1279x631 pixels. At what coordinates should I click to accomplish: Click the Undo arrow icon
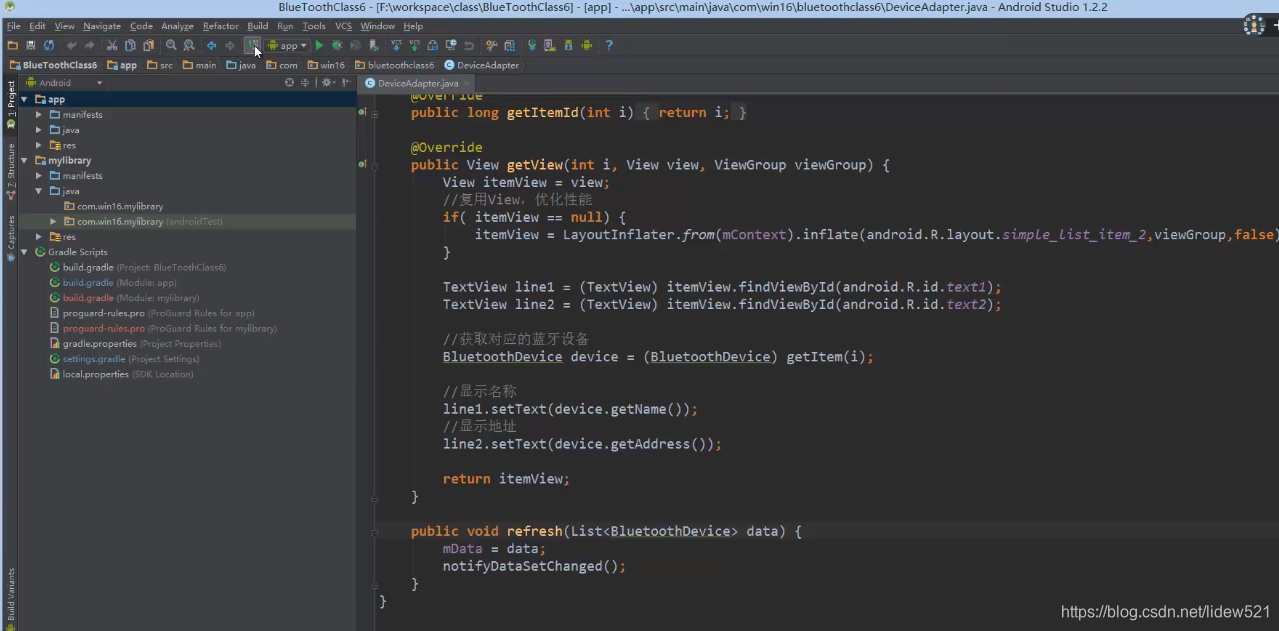coord(71,45)
